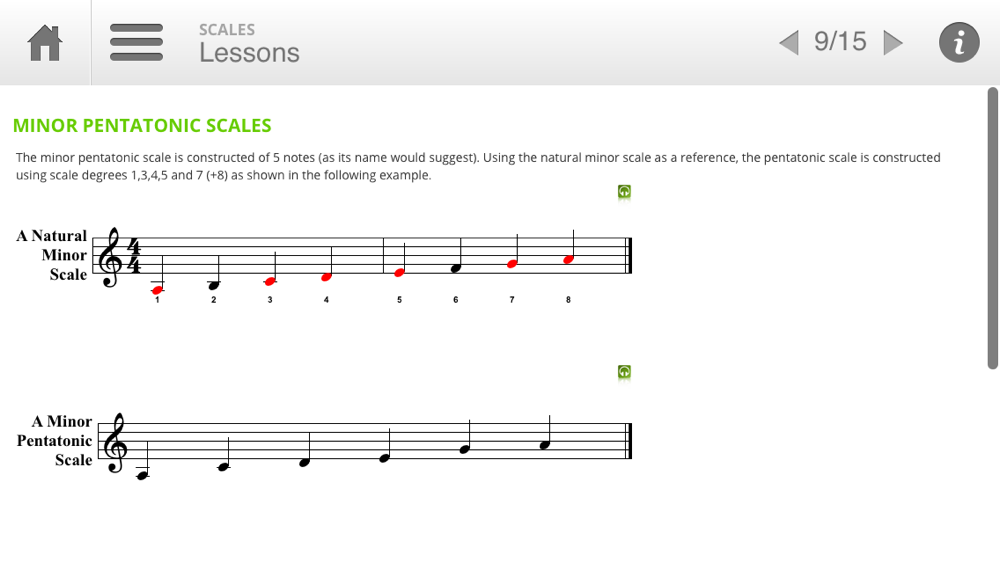Click the treble clef of pentatonic staff
The width and height of the screenshot is (1000, 563).
pos(116,443)
